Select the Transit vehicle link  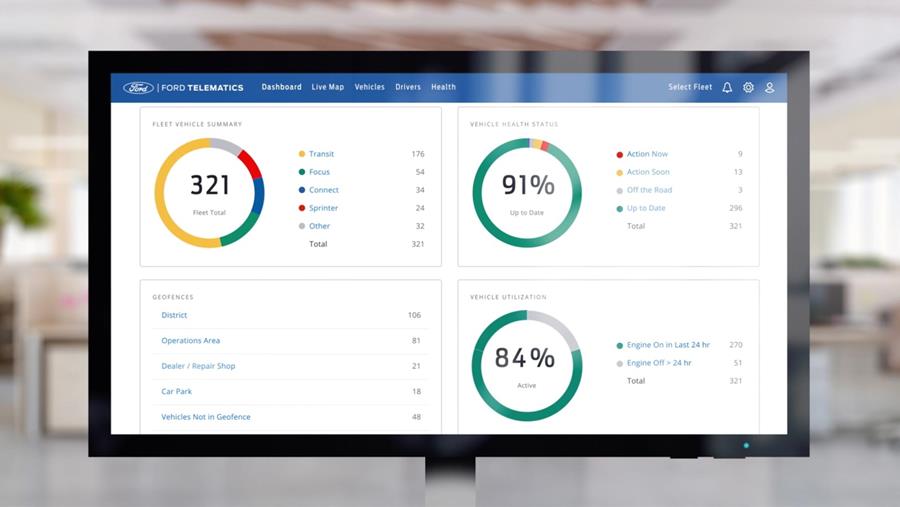321,154
